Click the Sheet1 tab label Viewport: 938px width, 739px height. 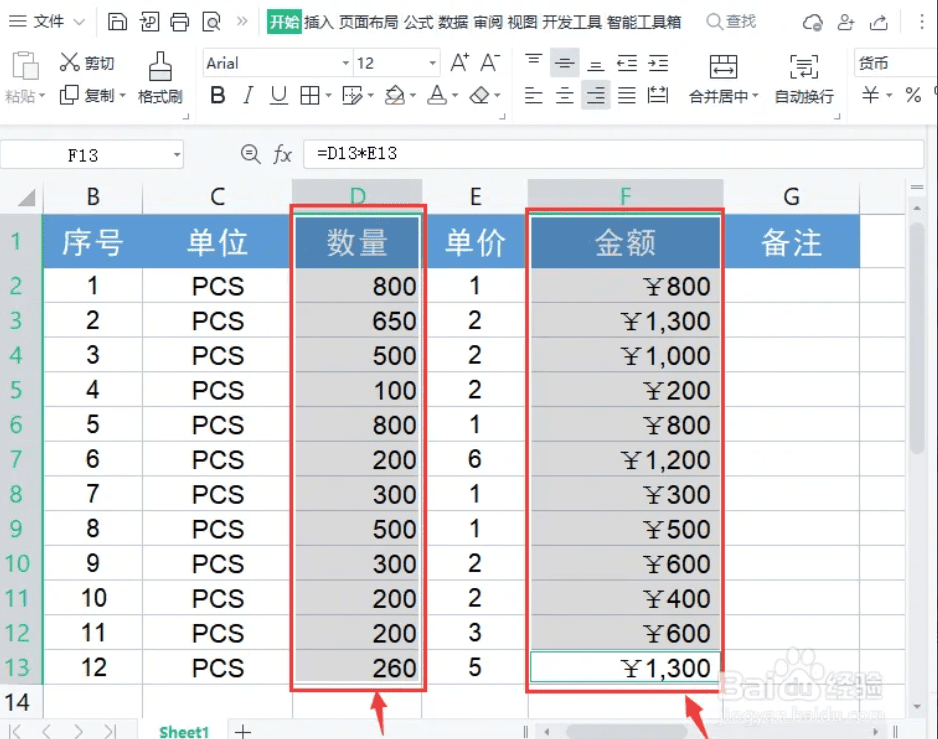coord(183,732)
